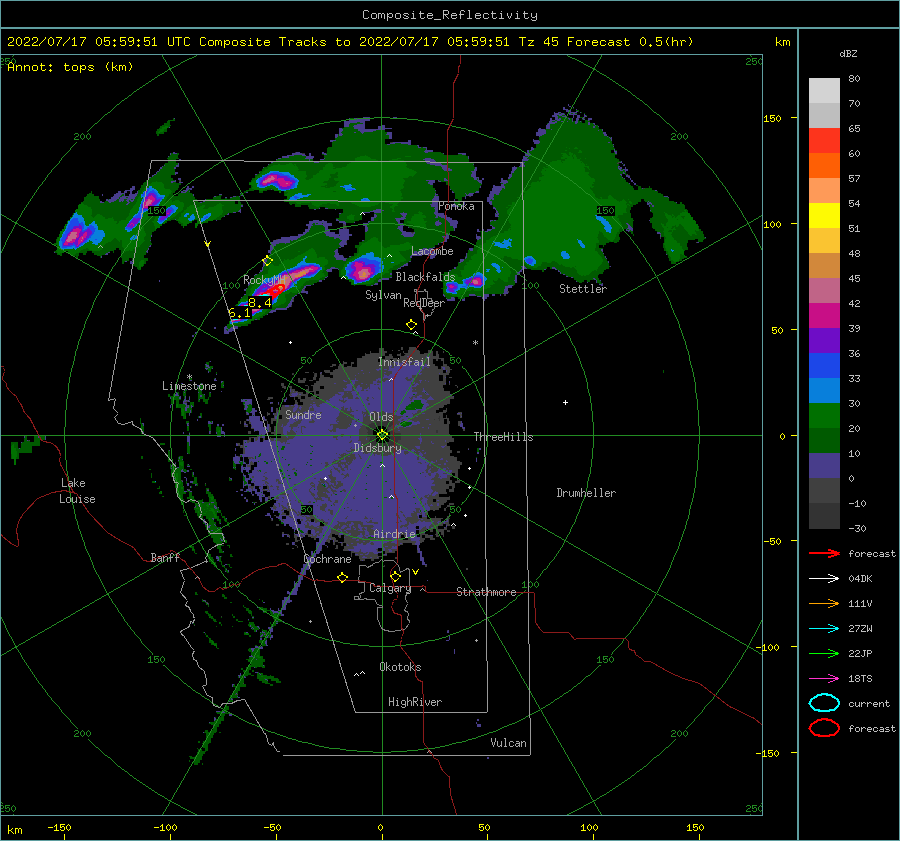The width and height of the screenshot is (900, 841).
Task: Click the asterisk marker above Limestone
Action: (189, 377)
